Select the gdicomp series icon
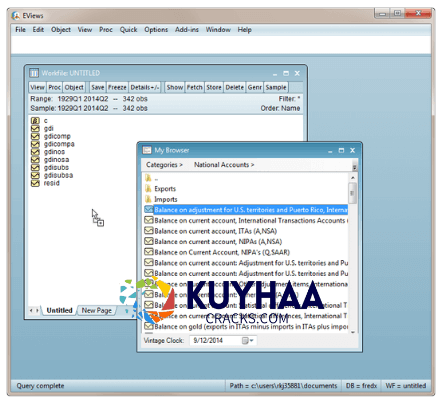The image size is (440, 404). [x=35, y=136]
